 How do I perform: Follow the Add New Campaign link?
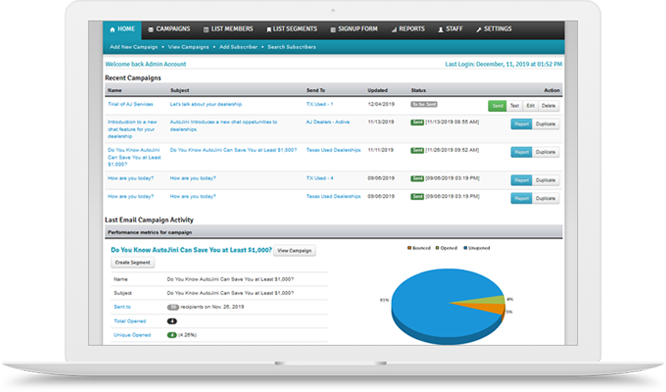click(134, 47)
